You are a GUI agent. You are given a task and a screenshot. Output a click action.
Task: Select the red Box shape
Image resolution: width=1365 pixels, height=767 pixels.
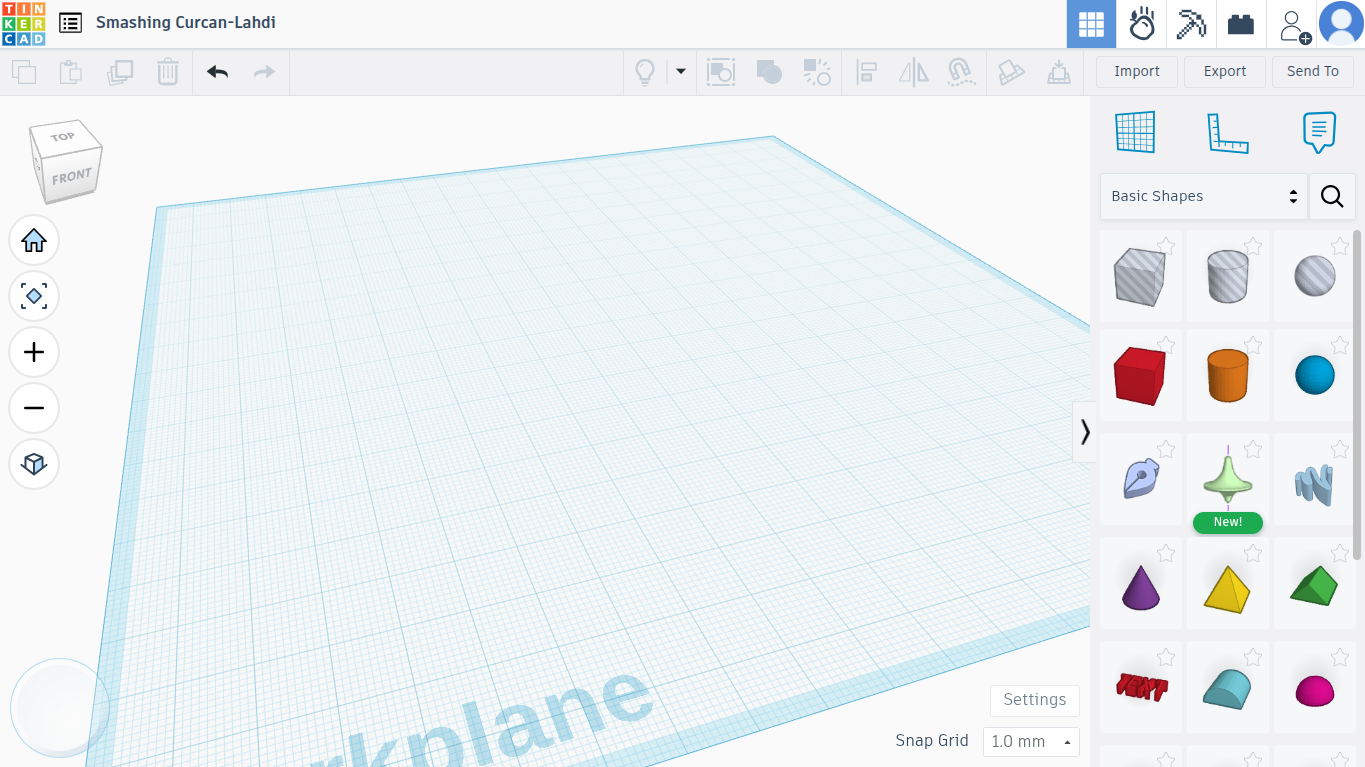[x=1141, y=376]
